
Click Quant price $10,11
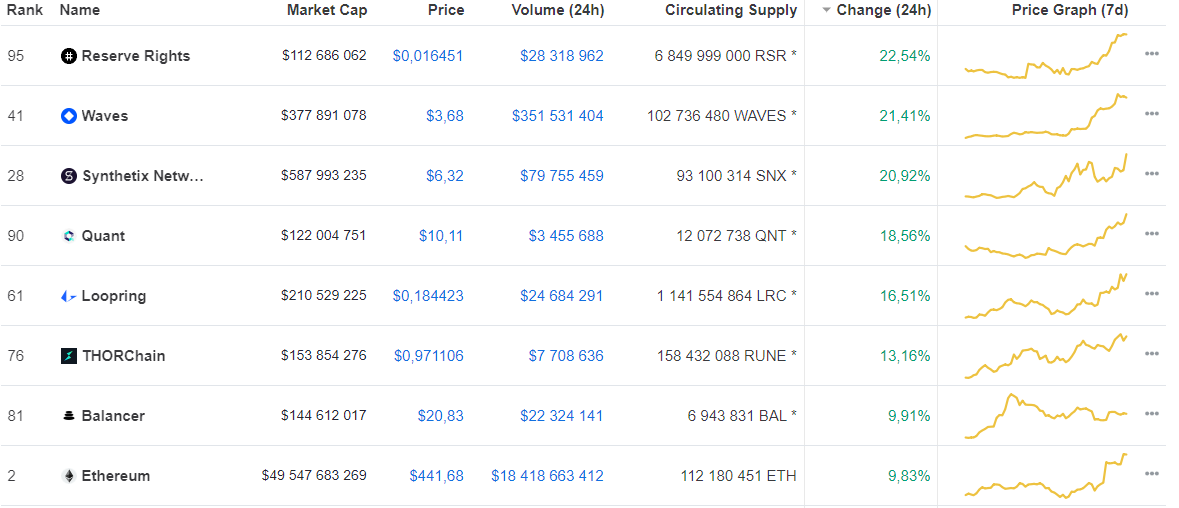click(441, 236)
